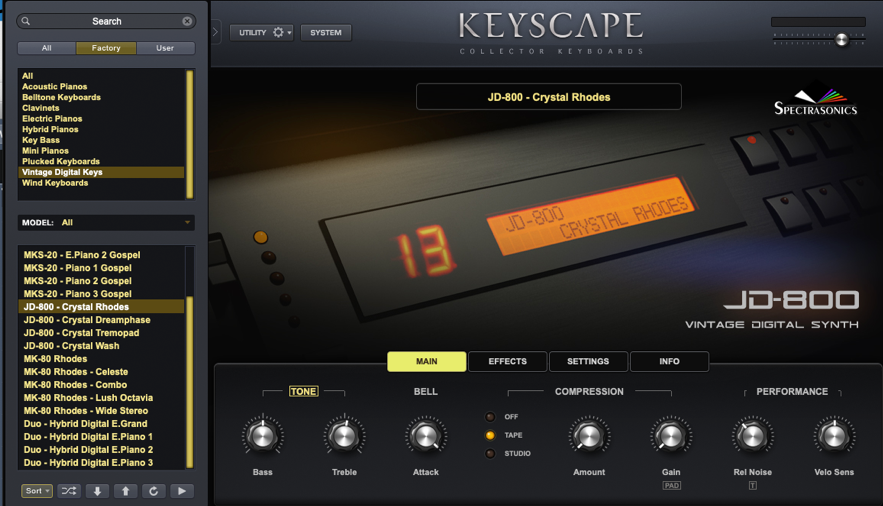Adjust the Bass knob
The image size is (883, 506).
pyautogui.click(x=262, y=436)
